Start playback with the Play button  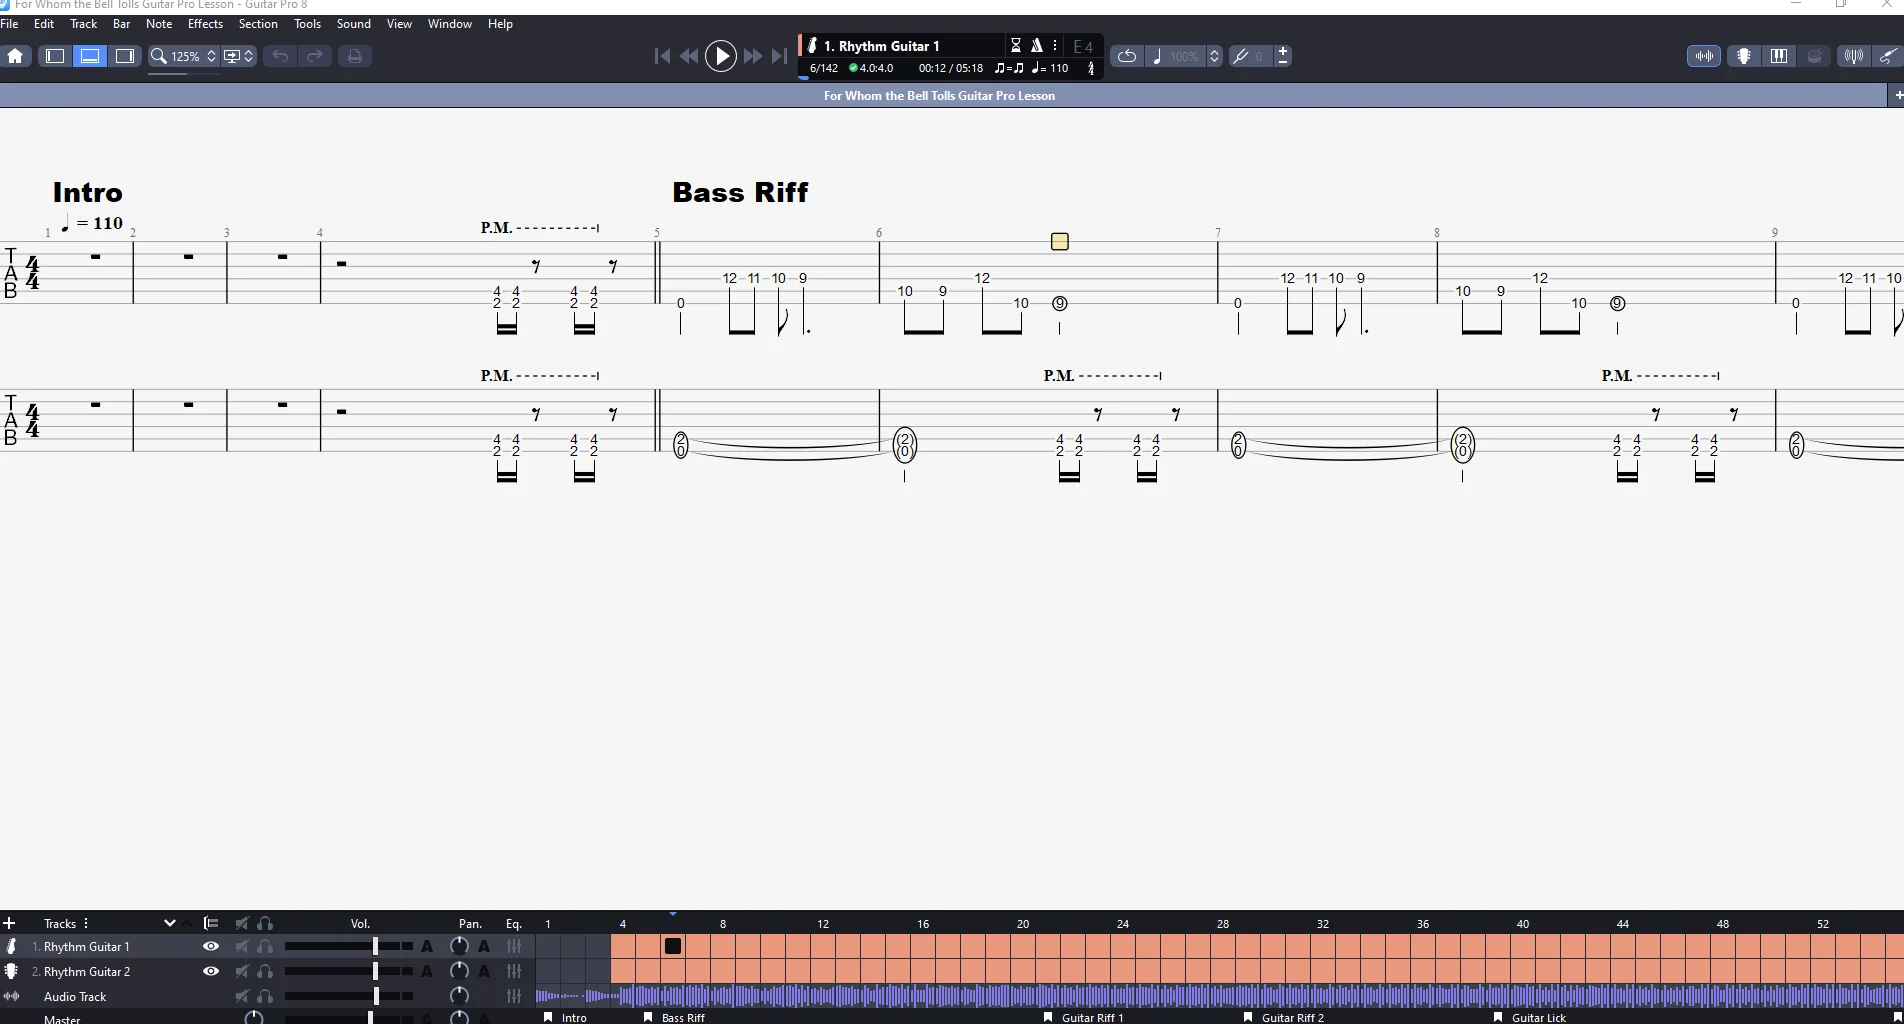point(721,56)
